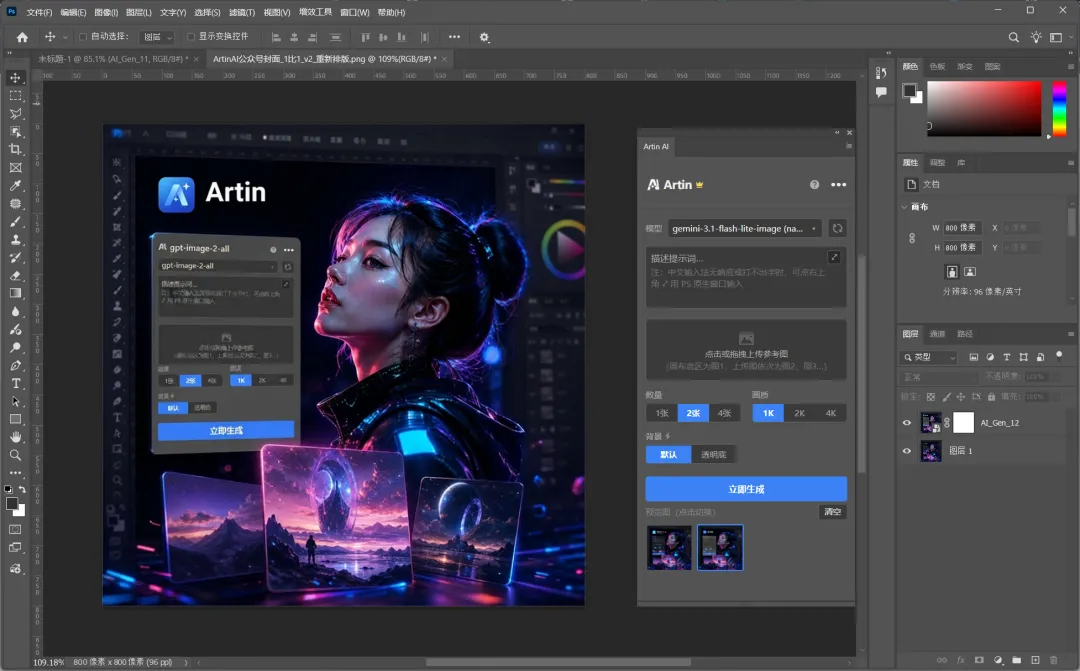This screenshot has height=671, width=1080.
Task: Switch to the 未标题-1 document tab
Action: pyautogui.click(x=113, y=59)
